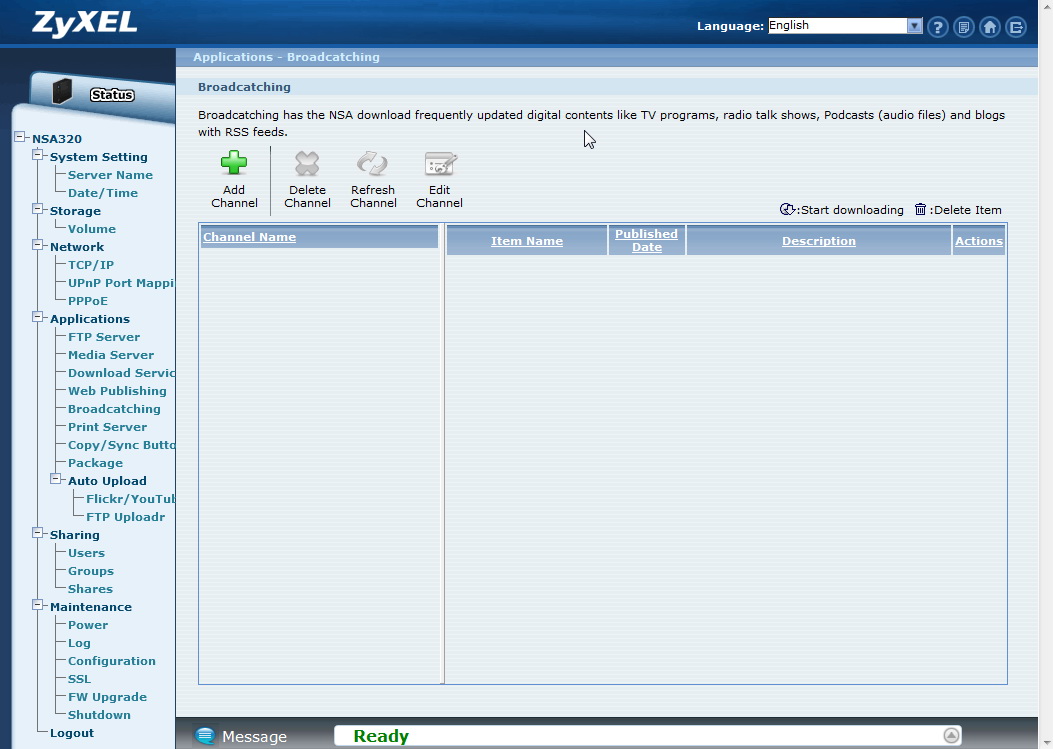
Task: Collapse the Applications tree node
Action: point(38,317)
